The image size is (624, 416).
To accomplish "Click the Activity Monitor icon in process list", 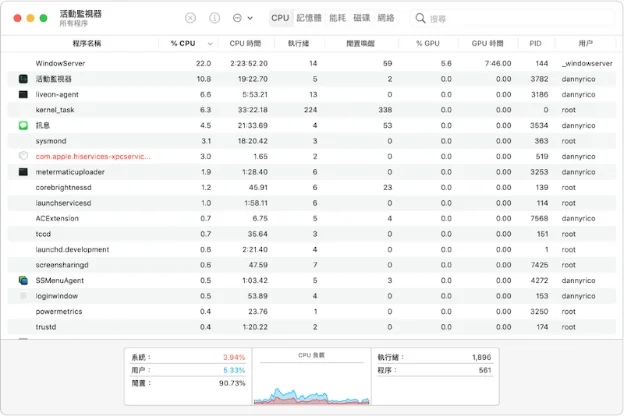I will click(23, 78).
